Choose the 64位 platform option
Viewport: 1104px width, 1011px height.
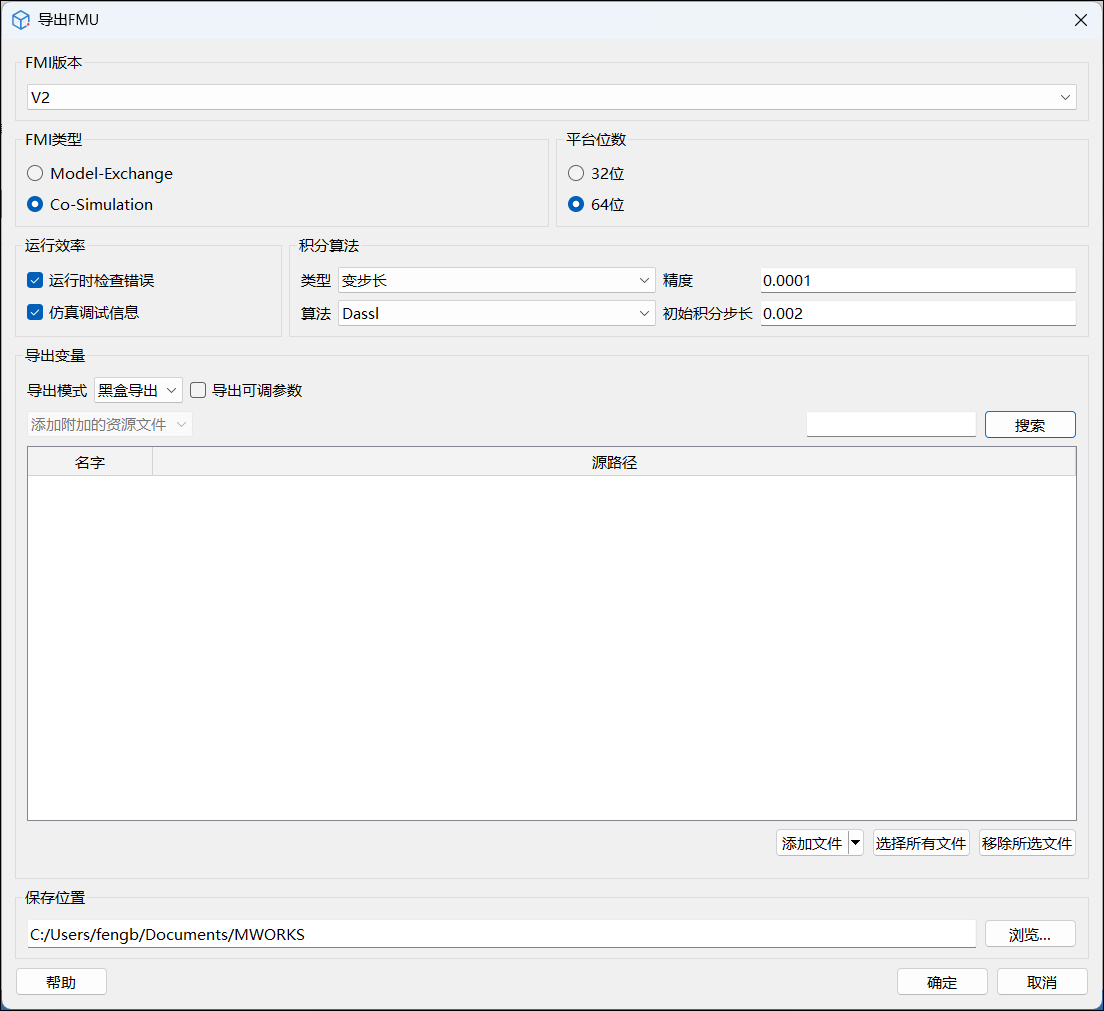click(575, 204)
